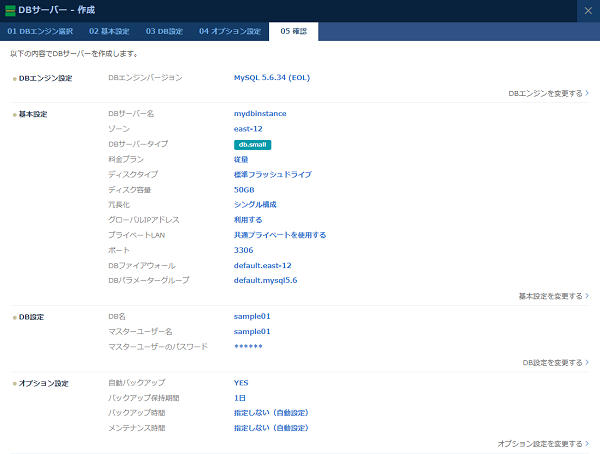Select the 04 オプション設定 tab
Viewport: 600px width, 454px height.
pyautogui.click(x=230, y=31)
